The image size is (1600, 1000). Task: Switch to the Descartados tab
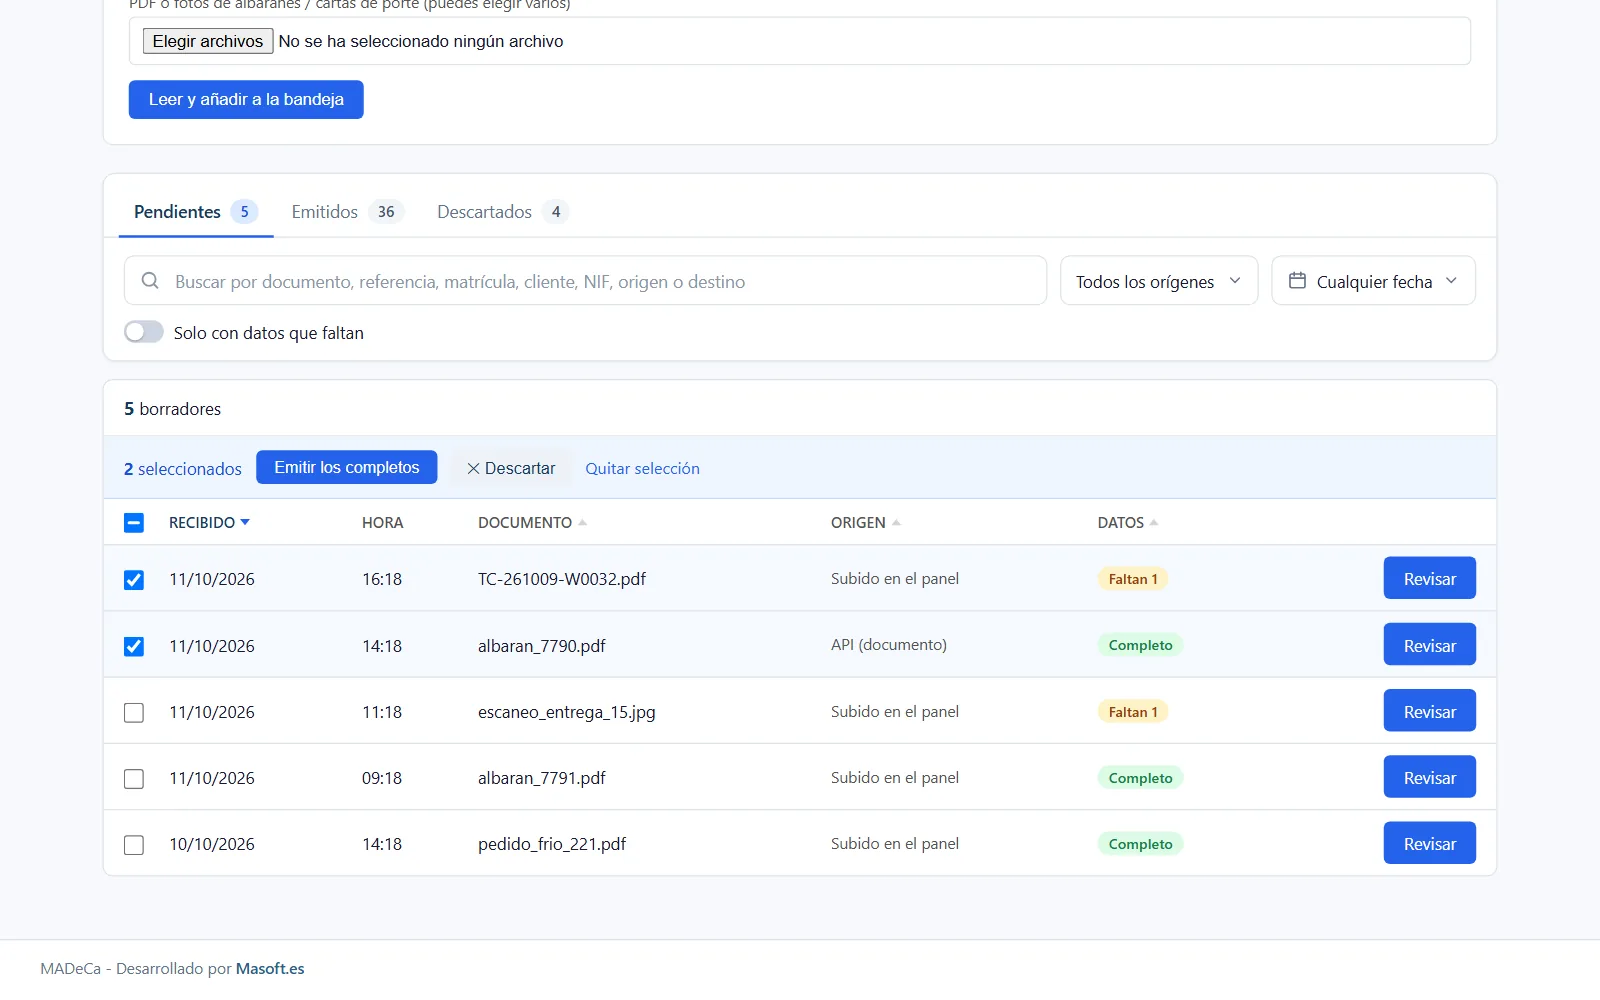tap(502, 212)
